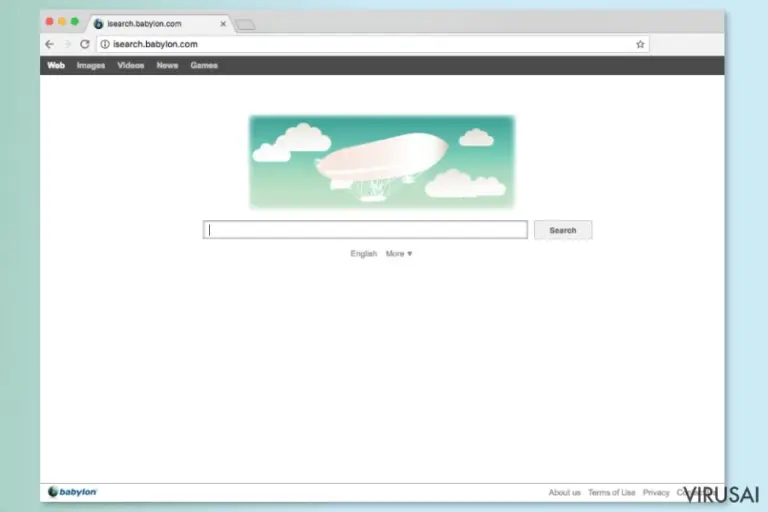Reload the page with the refresh icon

coord(85,44)
